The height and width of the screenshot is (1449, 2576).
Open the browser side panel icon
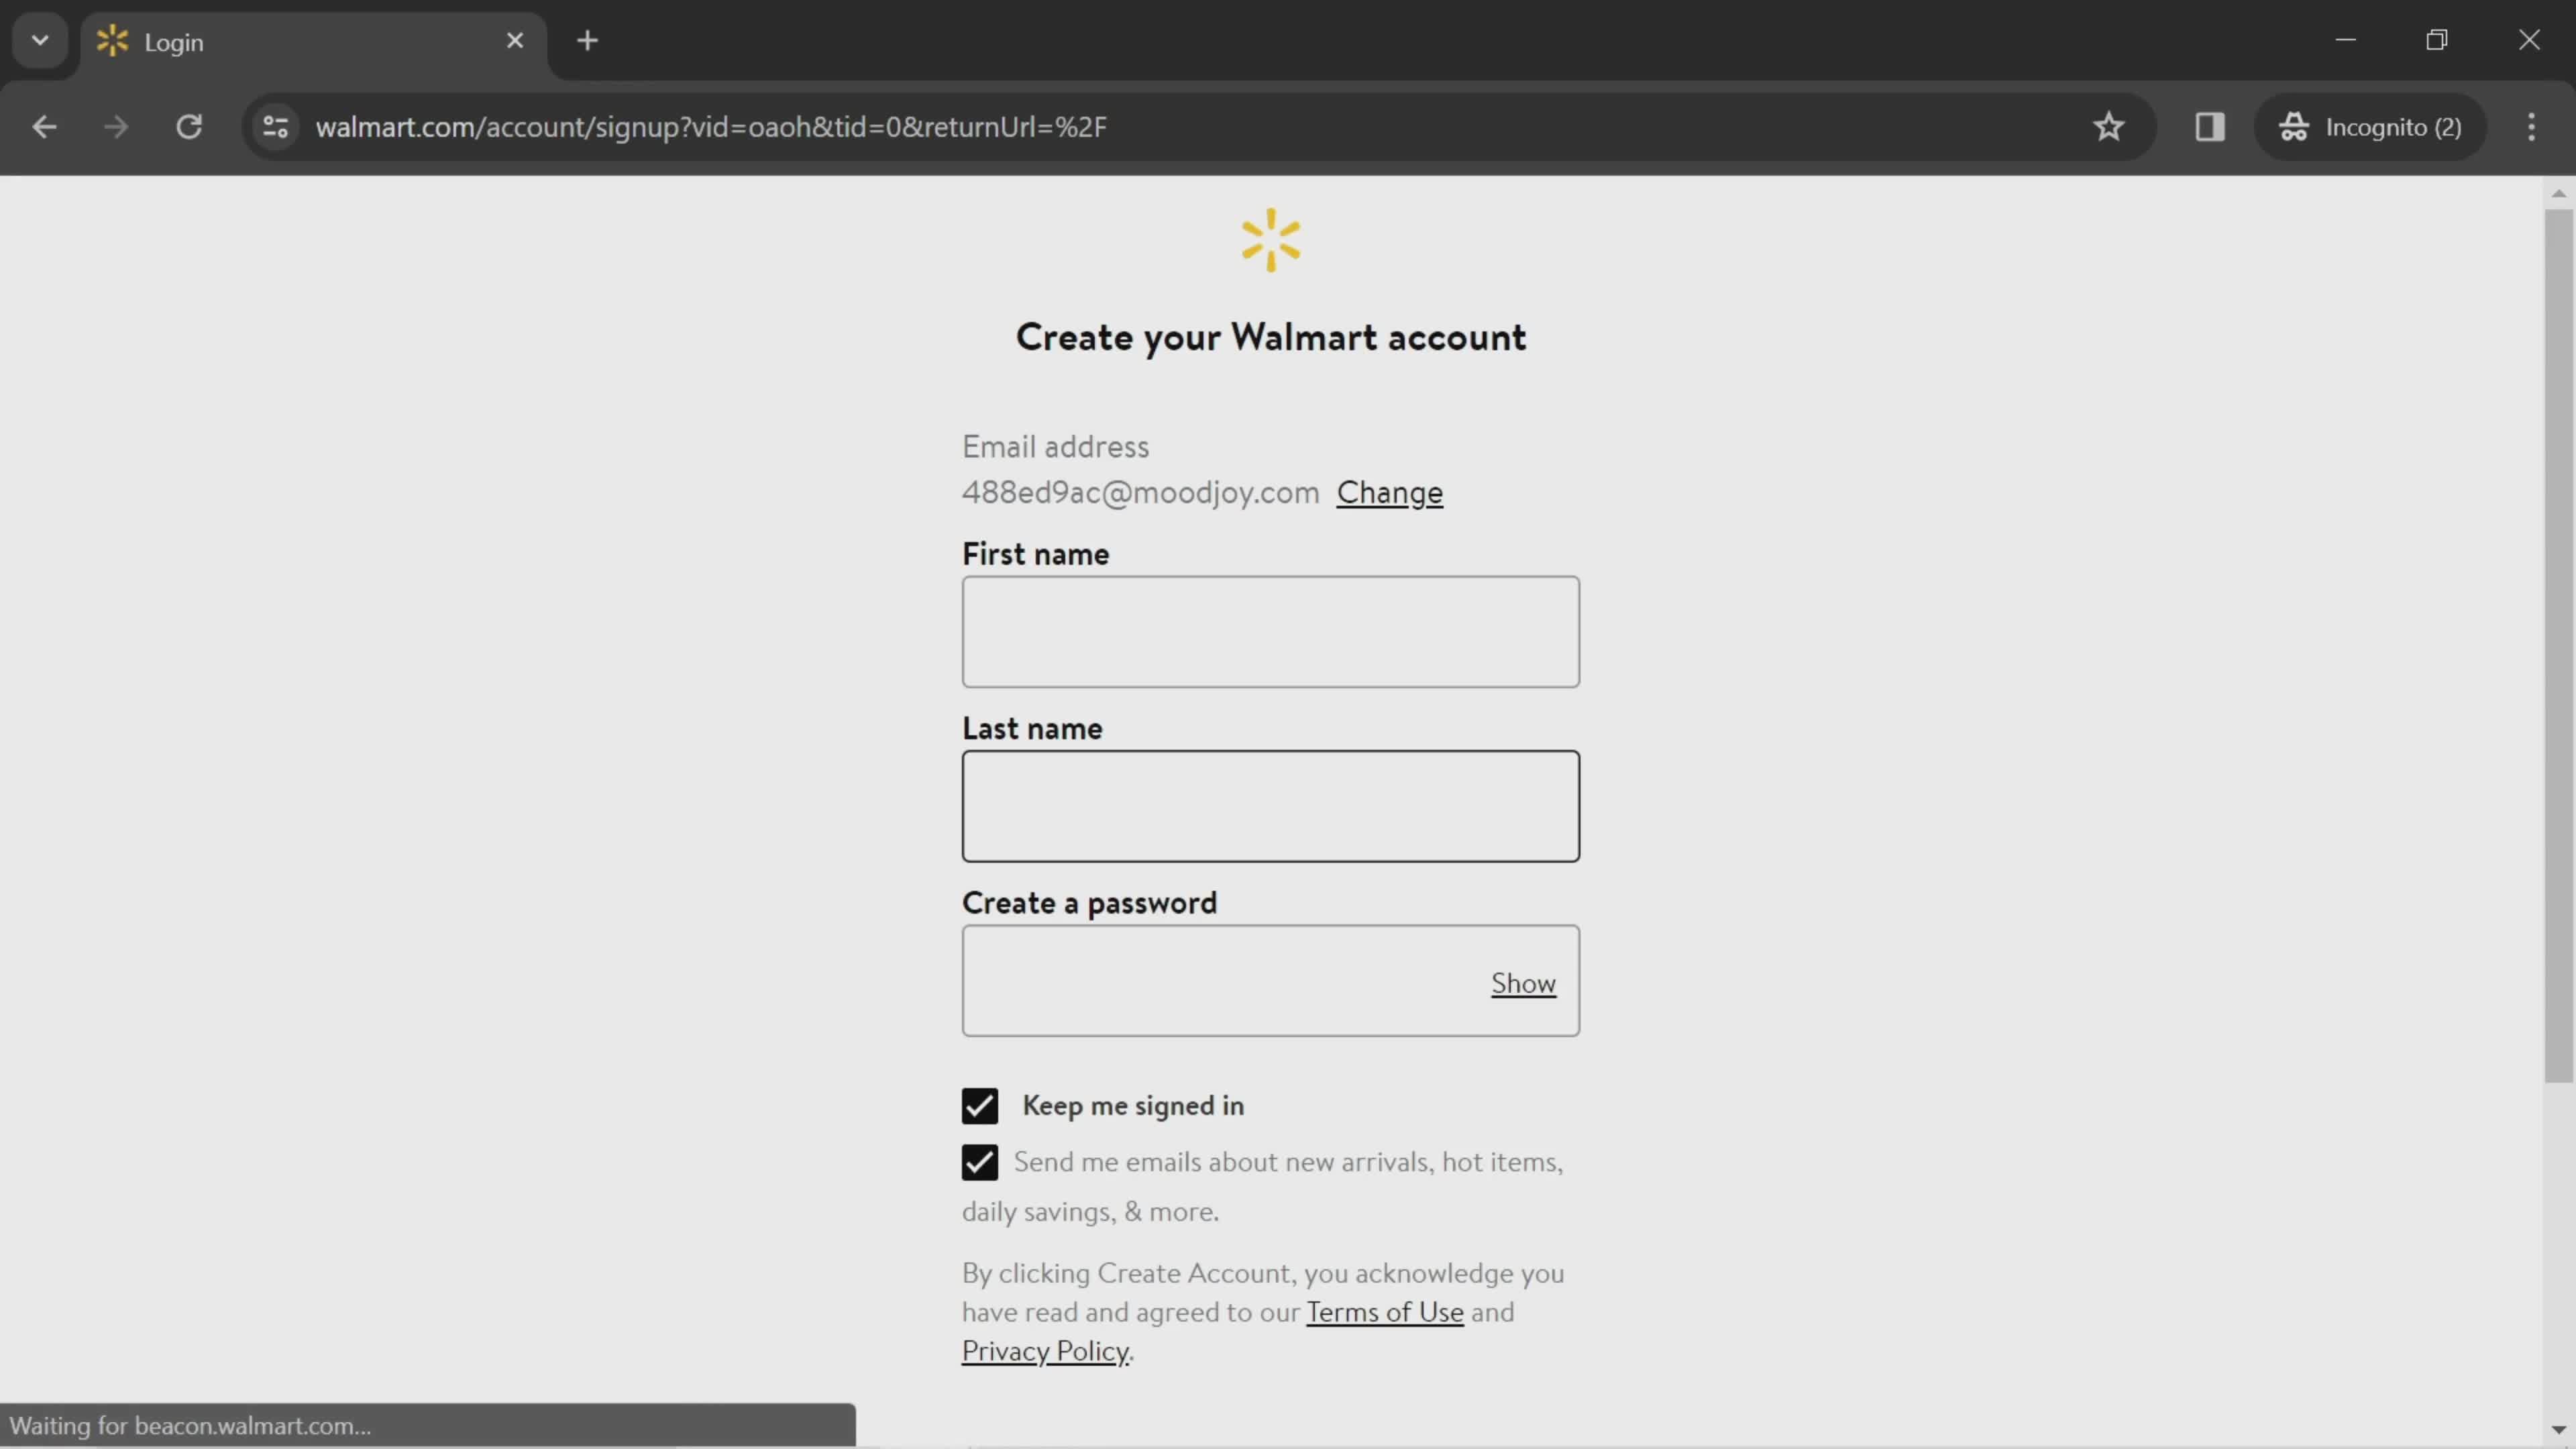coord(2209,127)
